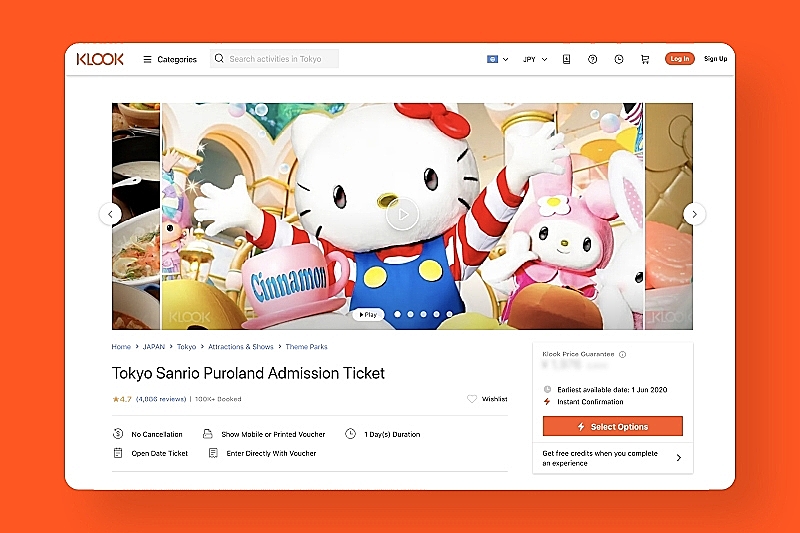Go to JAPAN breadcrumb
The image size is (800, 533).
pos(154,347)
